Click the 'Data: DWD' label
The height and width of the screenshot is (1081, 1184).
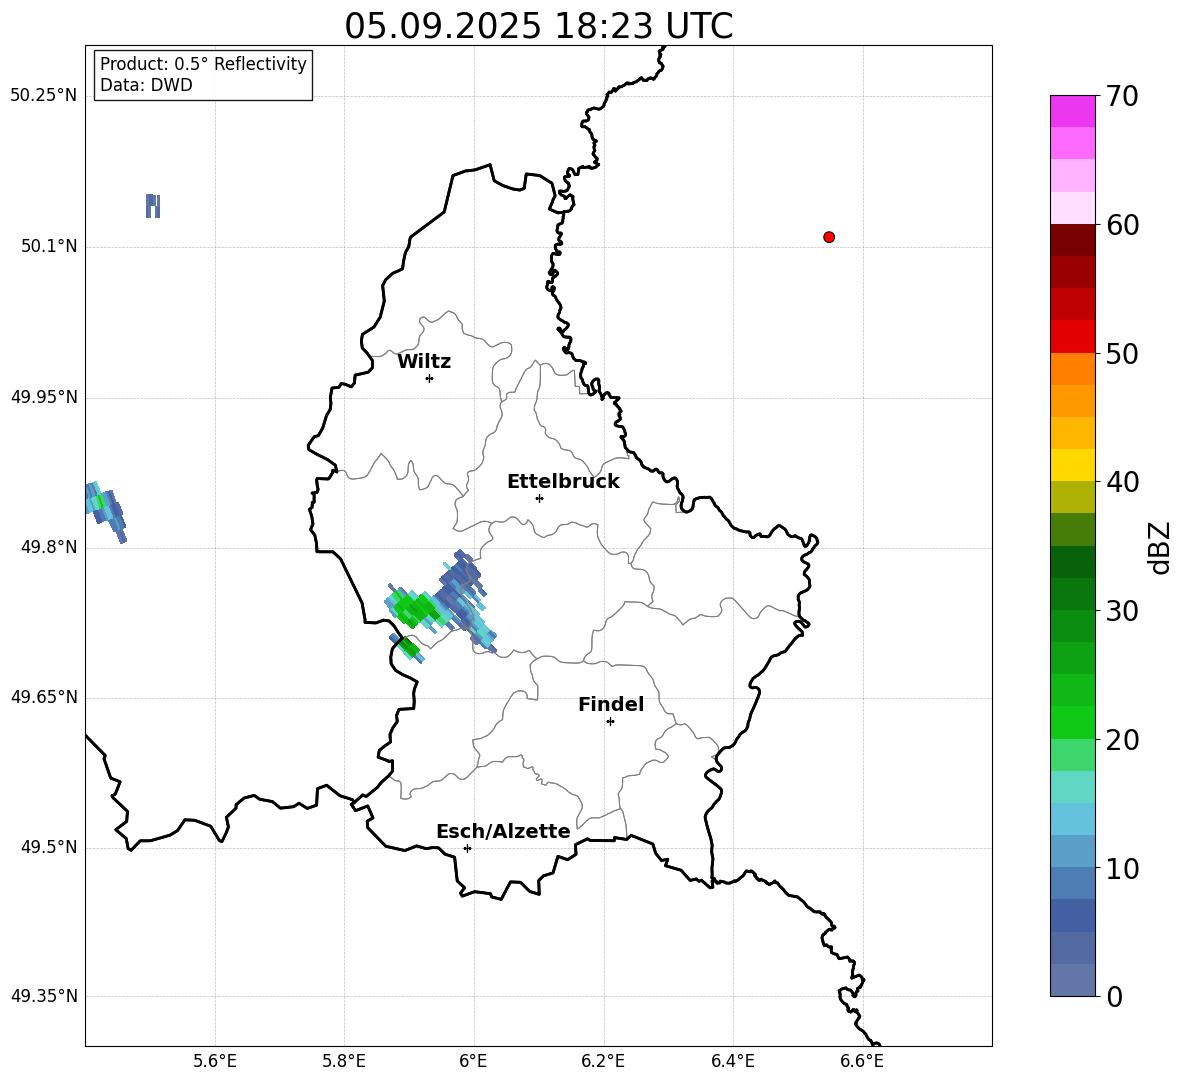pyautogui.click(x=146, y=85)
